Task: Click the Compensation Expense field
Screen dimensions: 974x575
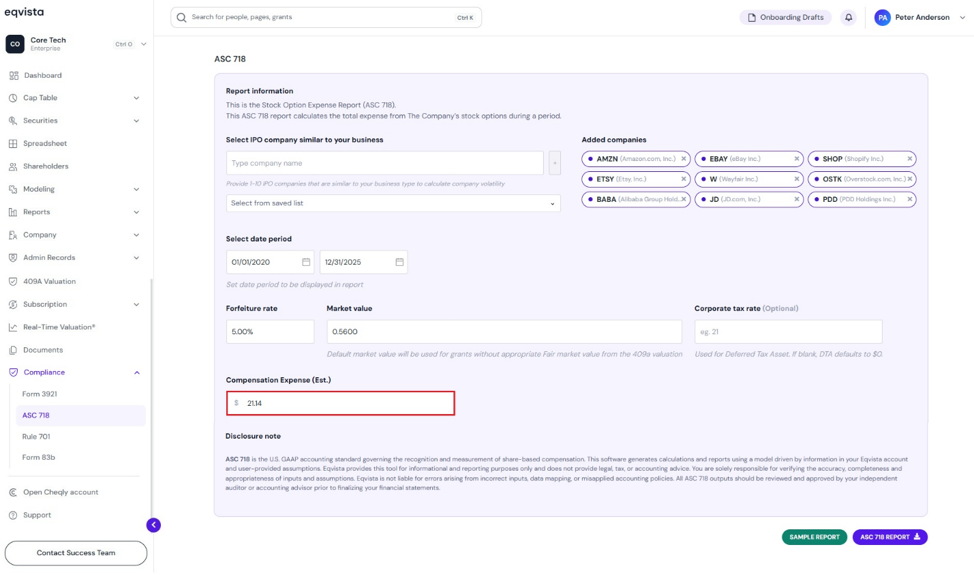Action: point(340,403)
